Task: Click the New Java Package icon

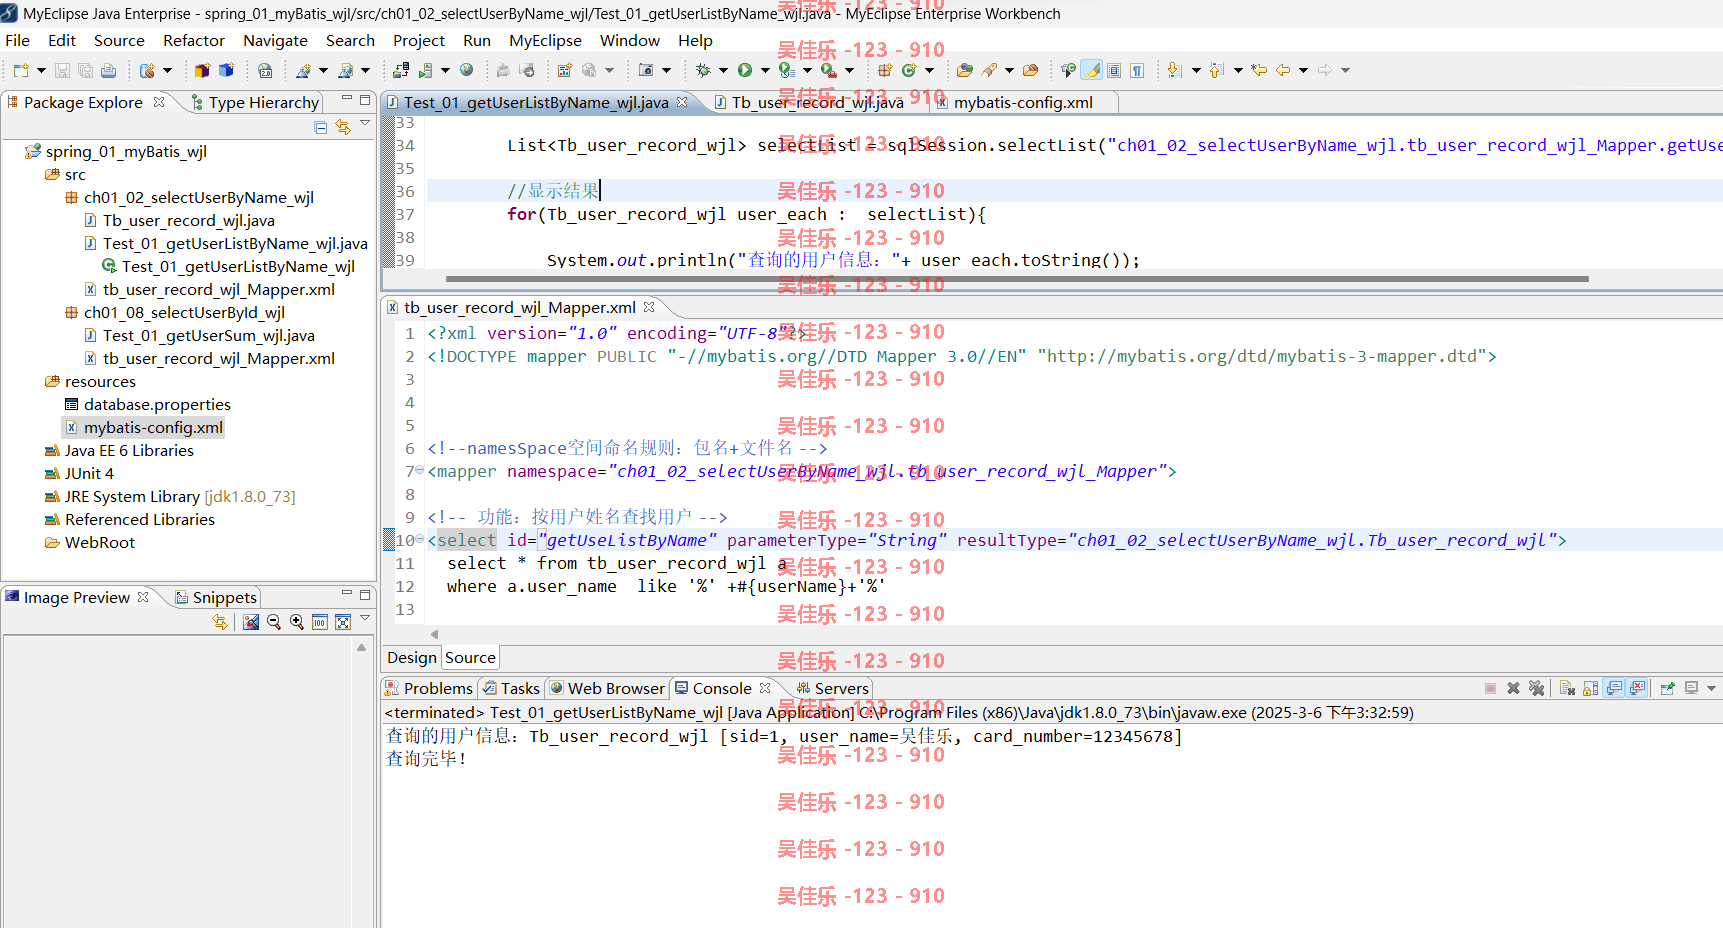Action: coord(885,70)
